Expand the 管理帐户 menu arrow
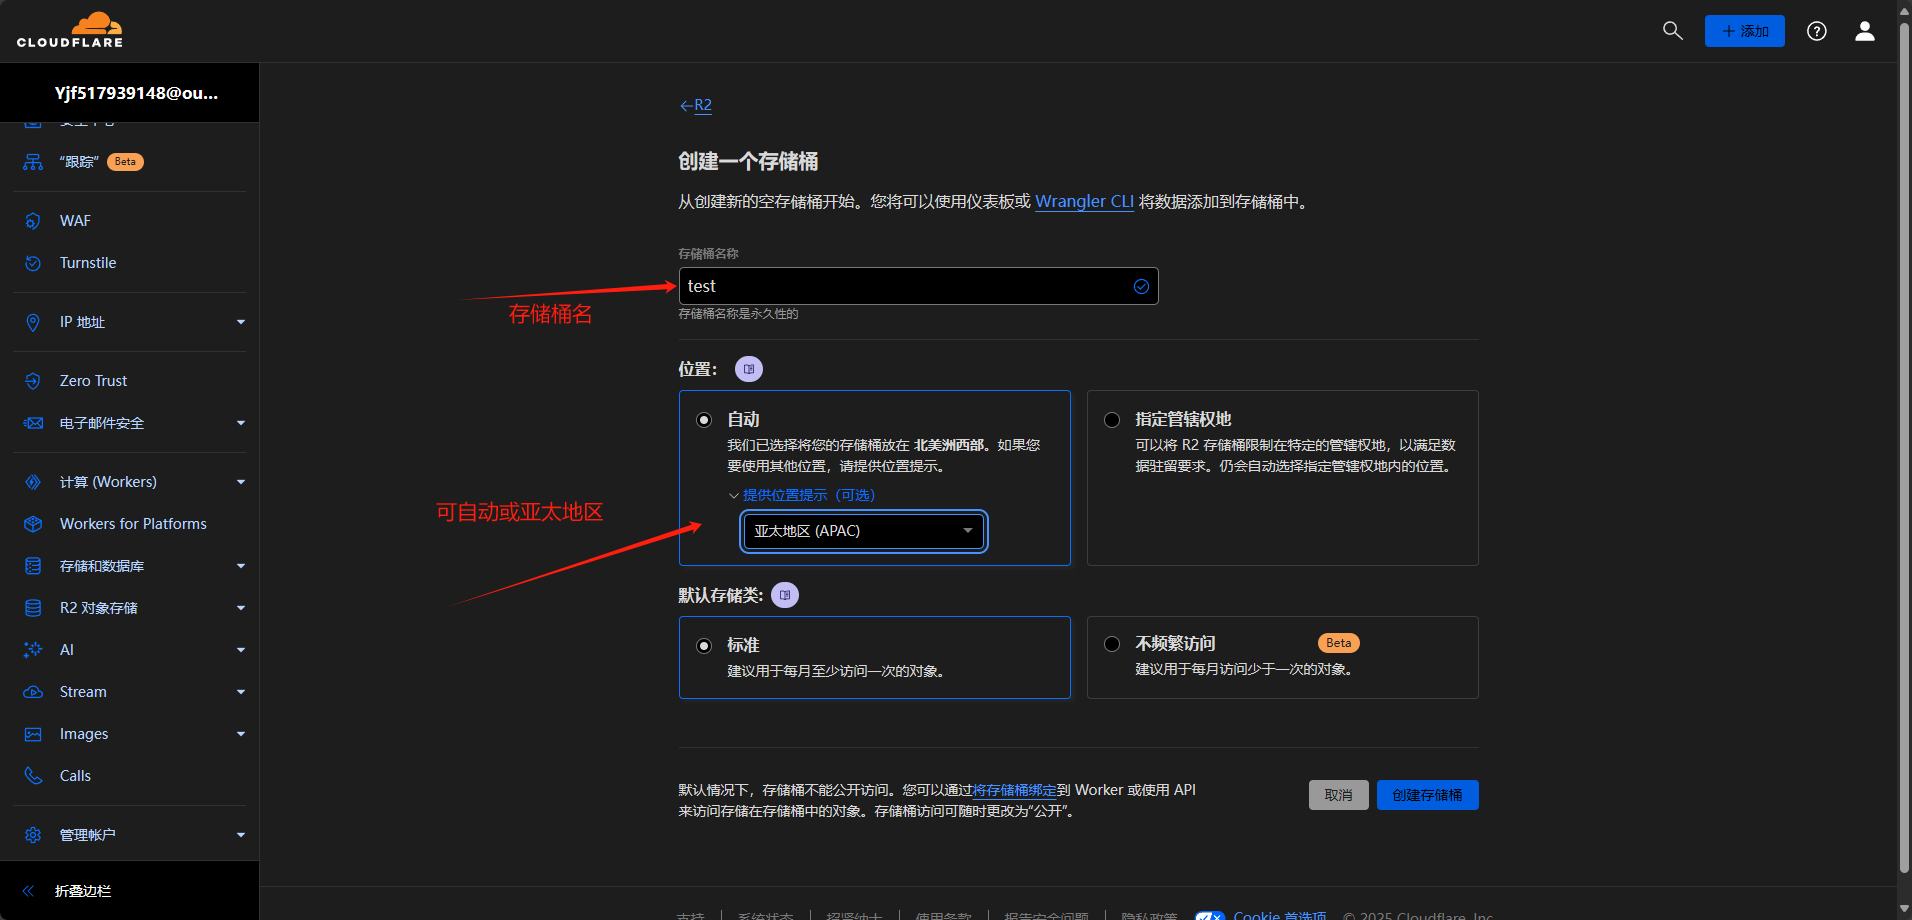 241,835
